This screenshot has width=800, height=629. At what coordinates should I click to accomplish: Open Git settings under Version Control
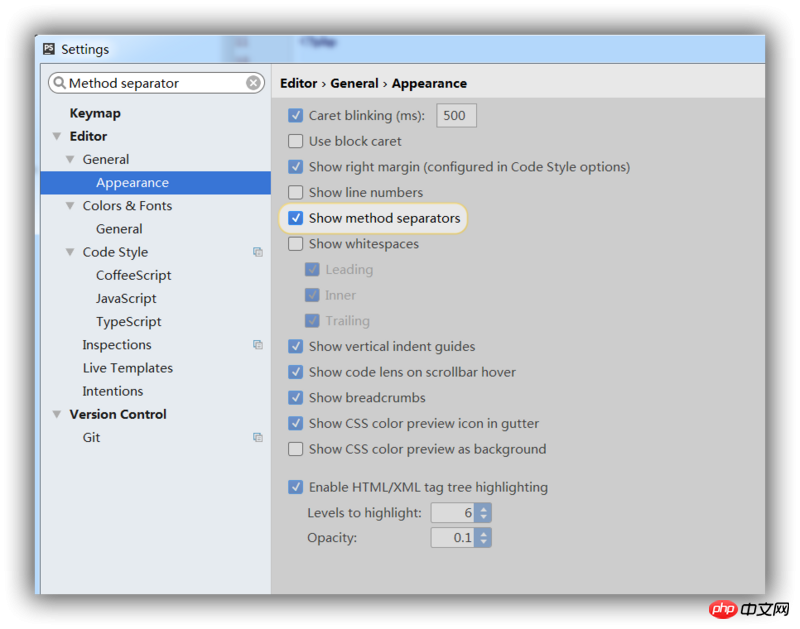click(x=91, y=438)
